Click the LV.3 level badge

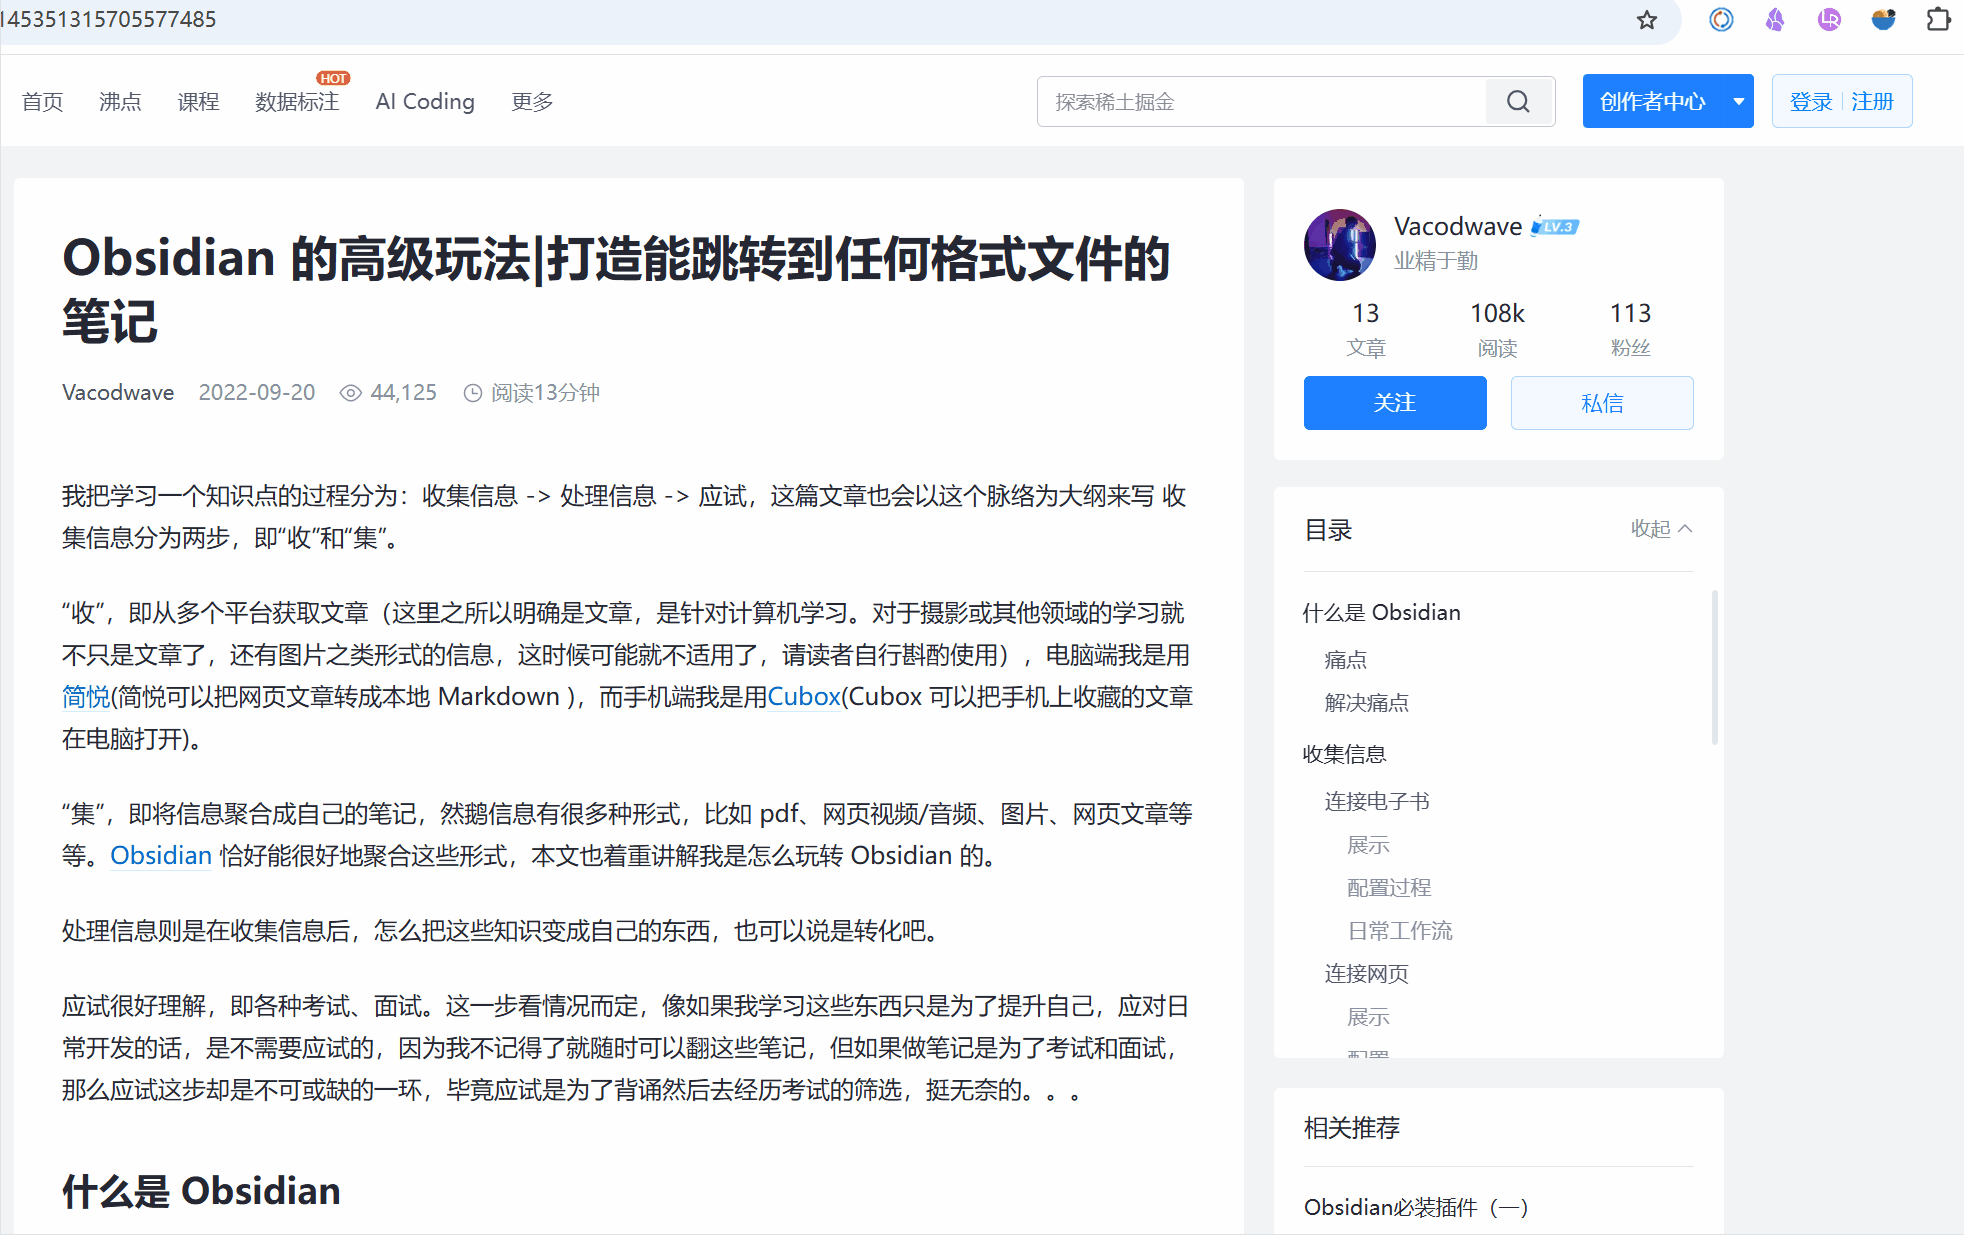tap(1555, 227)
